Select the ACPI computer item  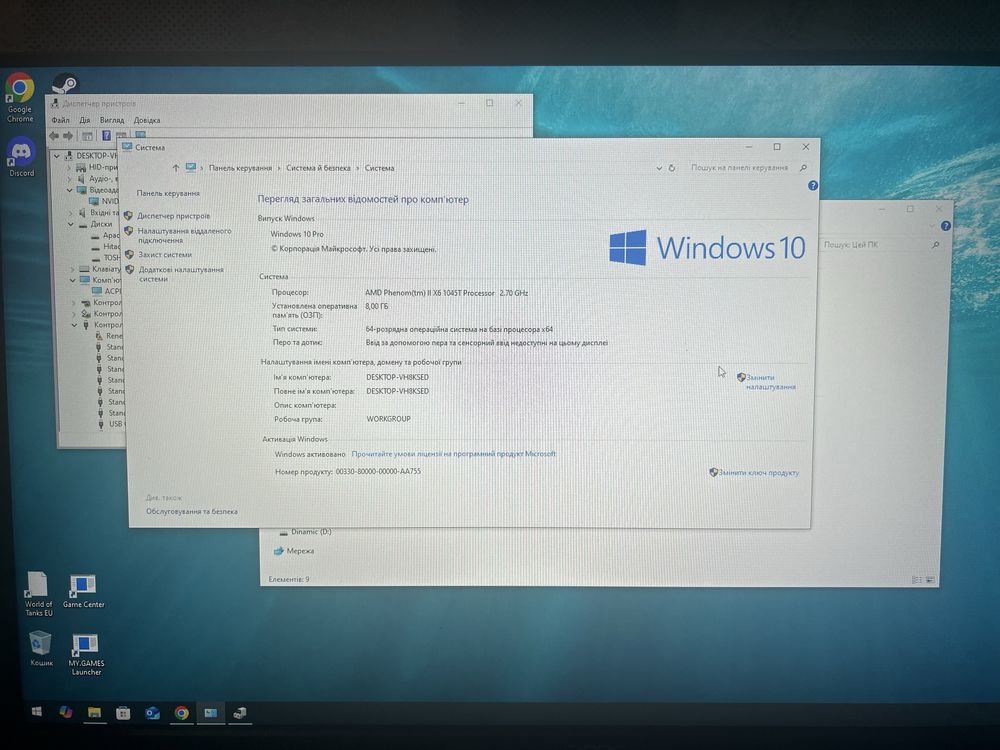(107, 291)
